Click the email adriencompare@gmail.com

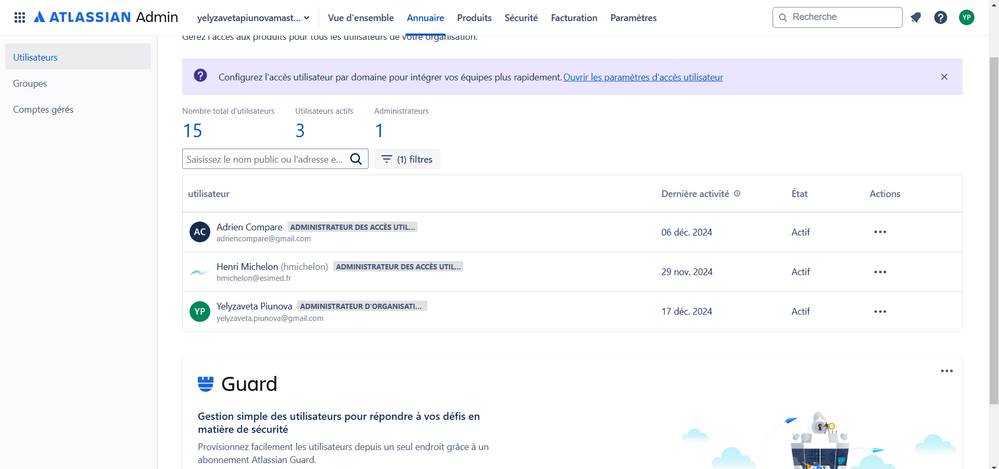[x=263, y=239]
